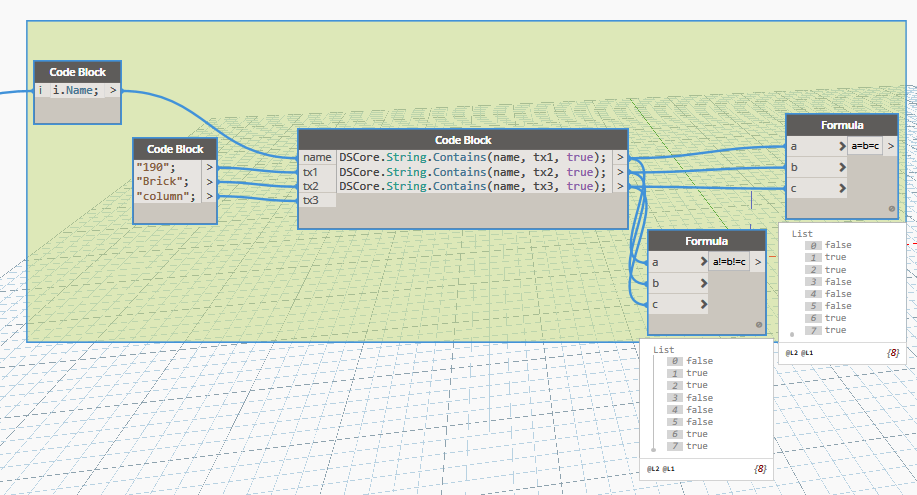This screenshot has width=917, height=495.
Task: Click the tx2 input port
Action: [x=318, y=186]
